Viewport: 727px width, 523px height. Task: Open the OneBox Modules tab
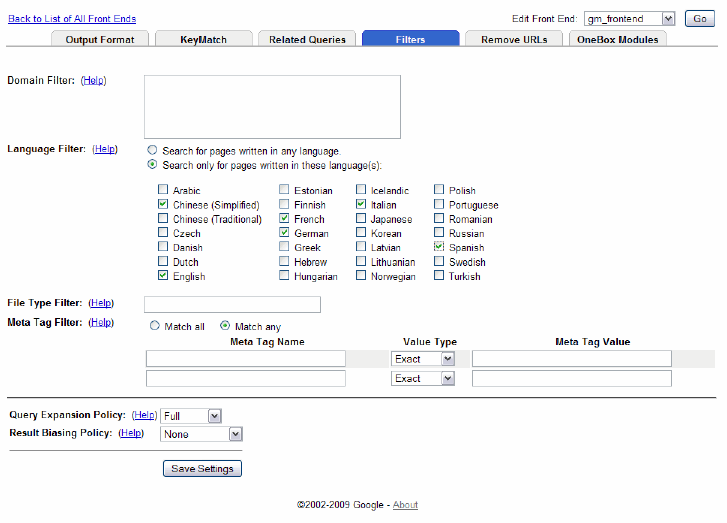click(x=618, y=39)
